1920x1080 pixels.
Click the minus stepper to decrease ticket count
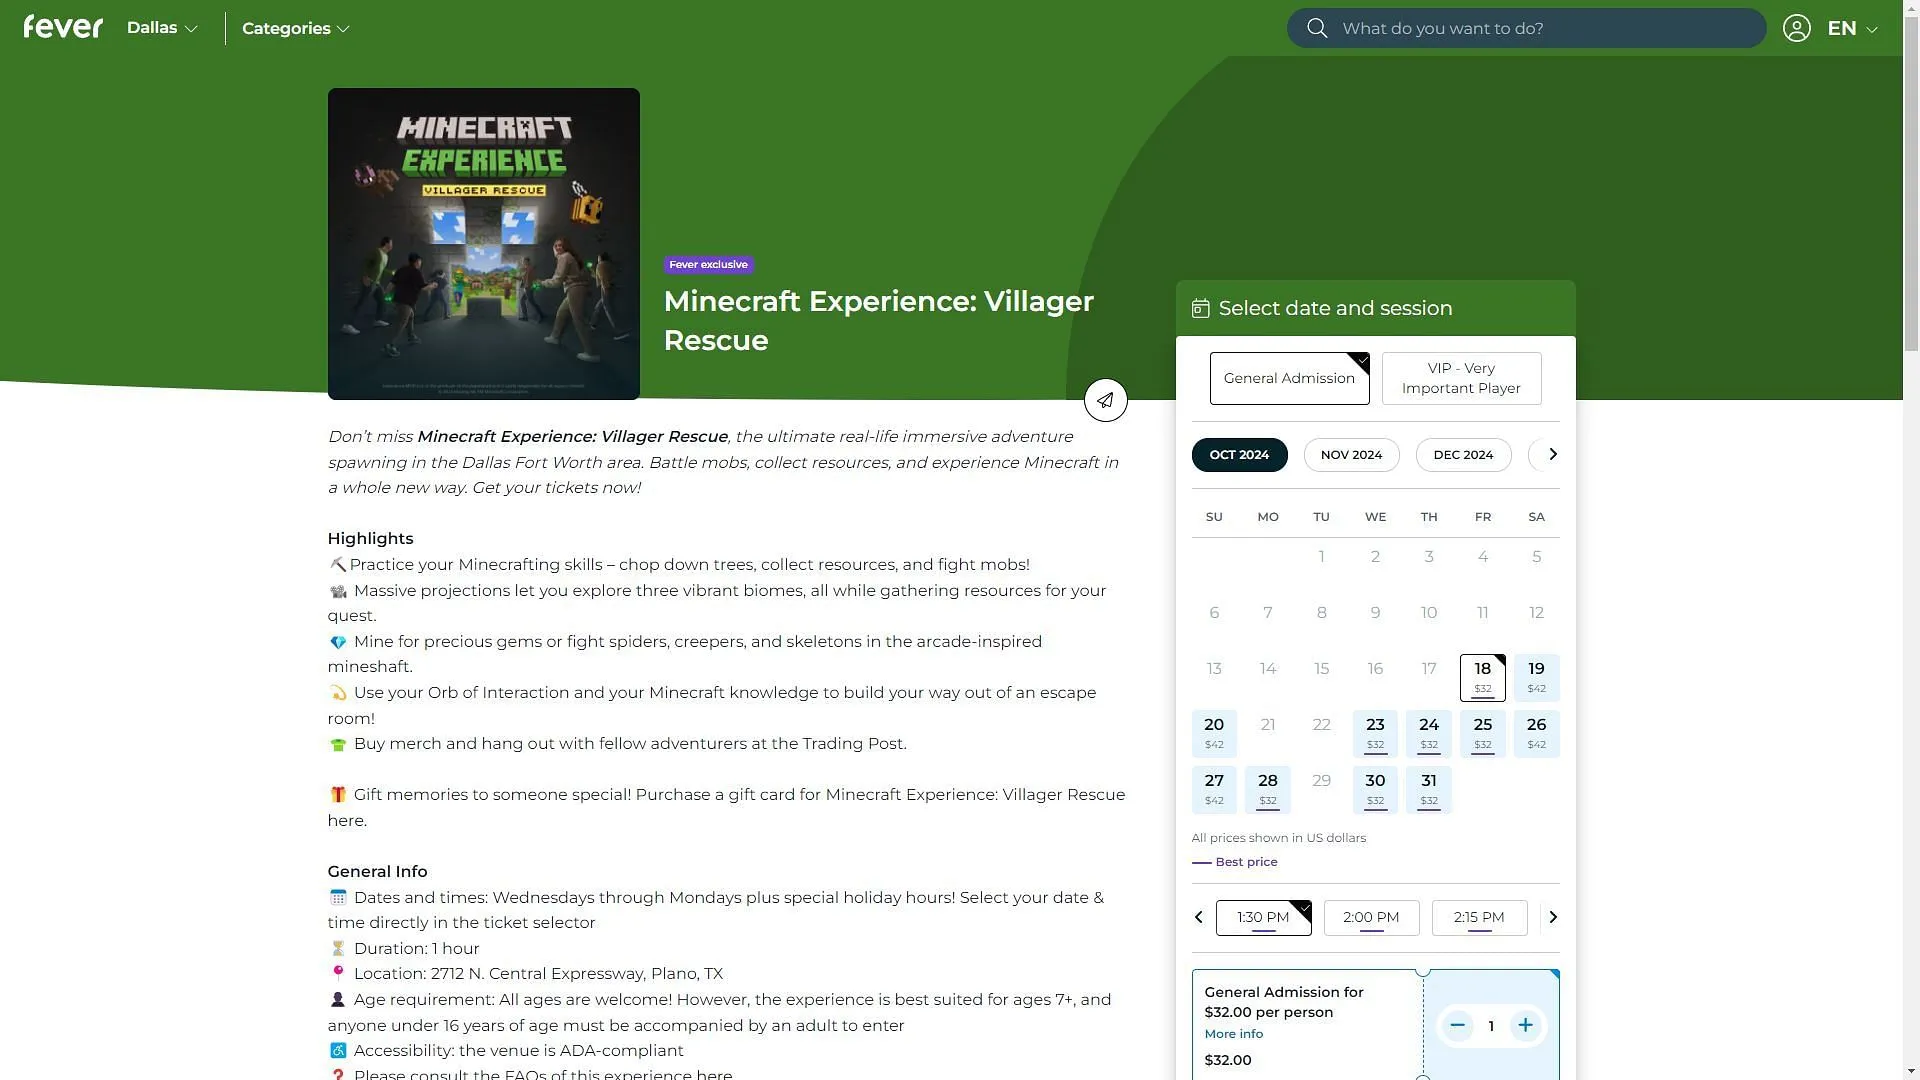coord(1457,1025)
